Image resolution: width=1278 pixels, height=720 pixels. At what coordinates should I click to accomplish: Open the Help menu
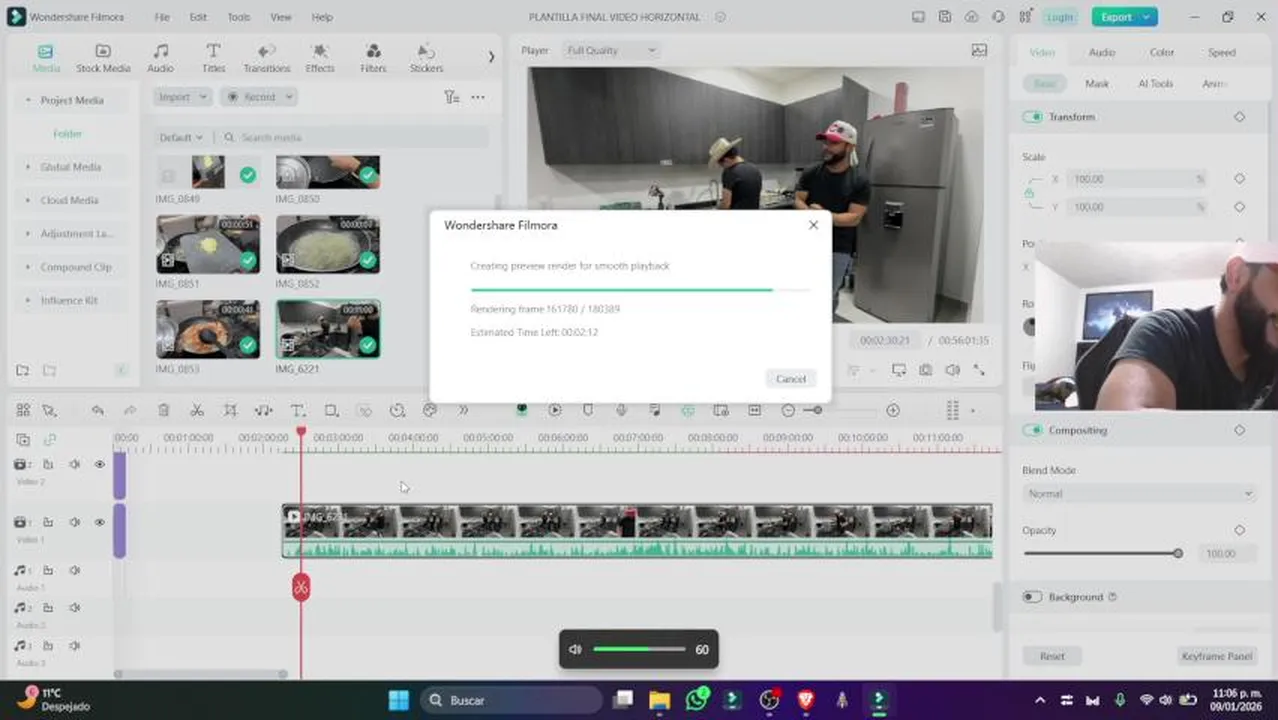[x=322, y=17]
